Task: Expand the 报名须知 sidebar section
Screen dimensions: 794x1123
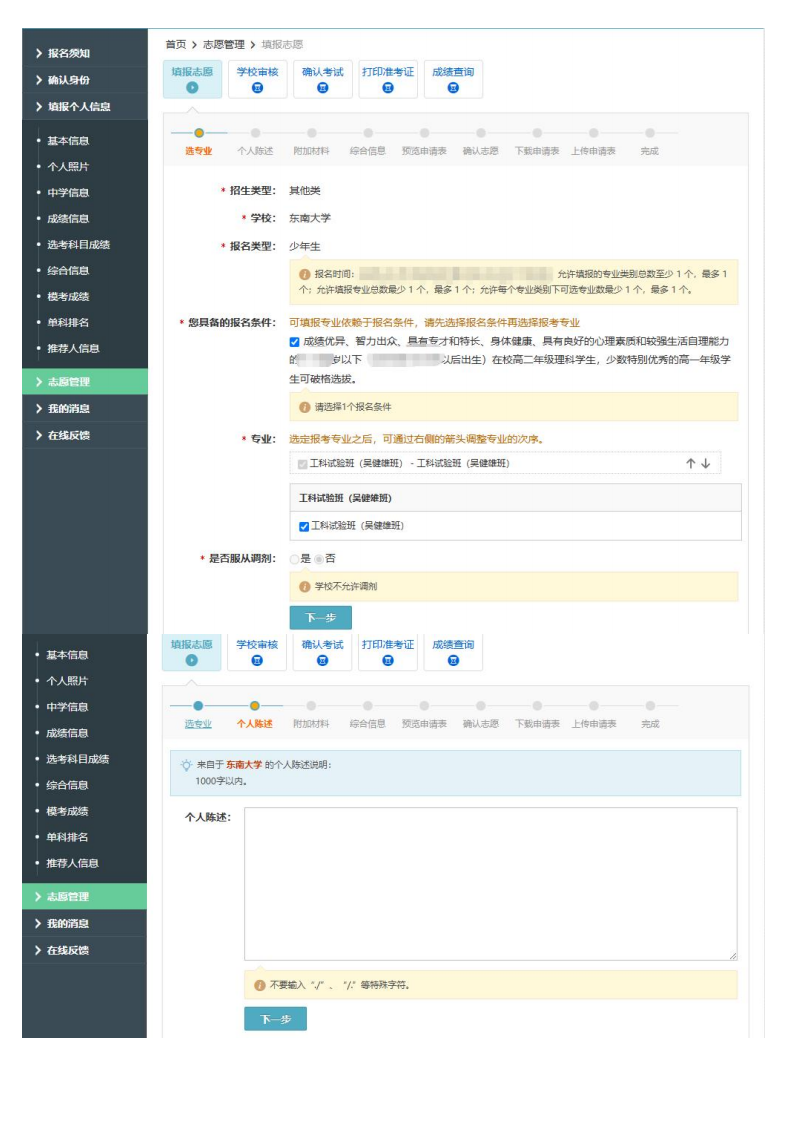Action: pos(84,53)
